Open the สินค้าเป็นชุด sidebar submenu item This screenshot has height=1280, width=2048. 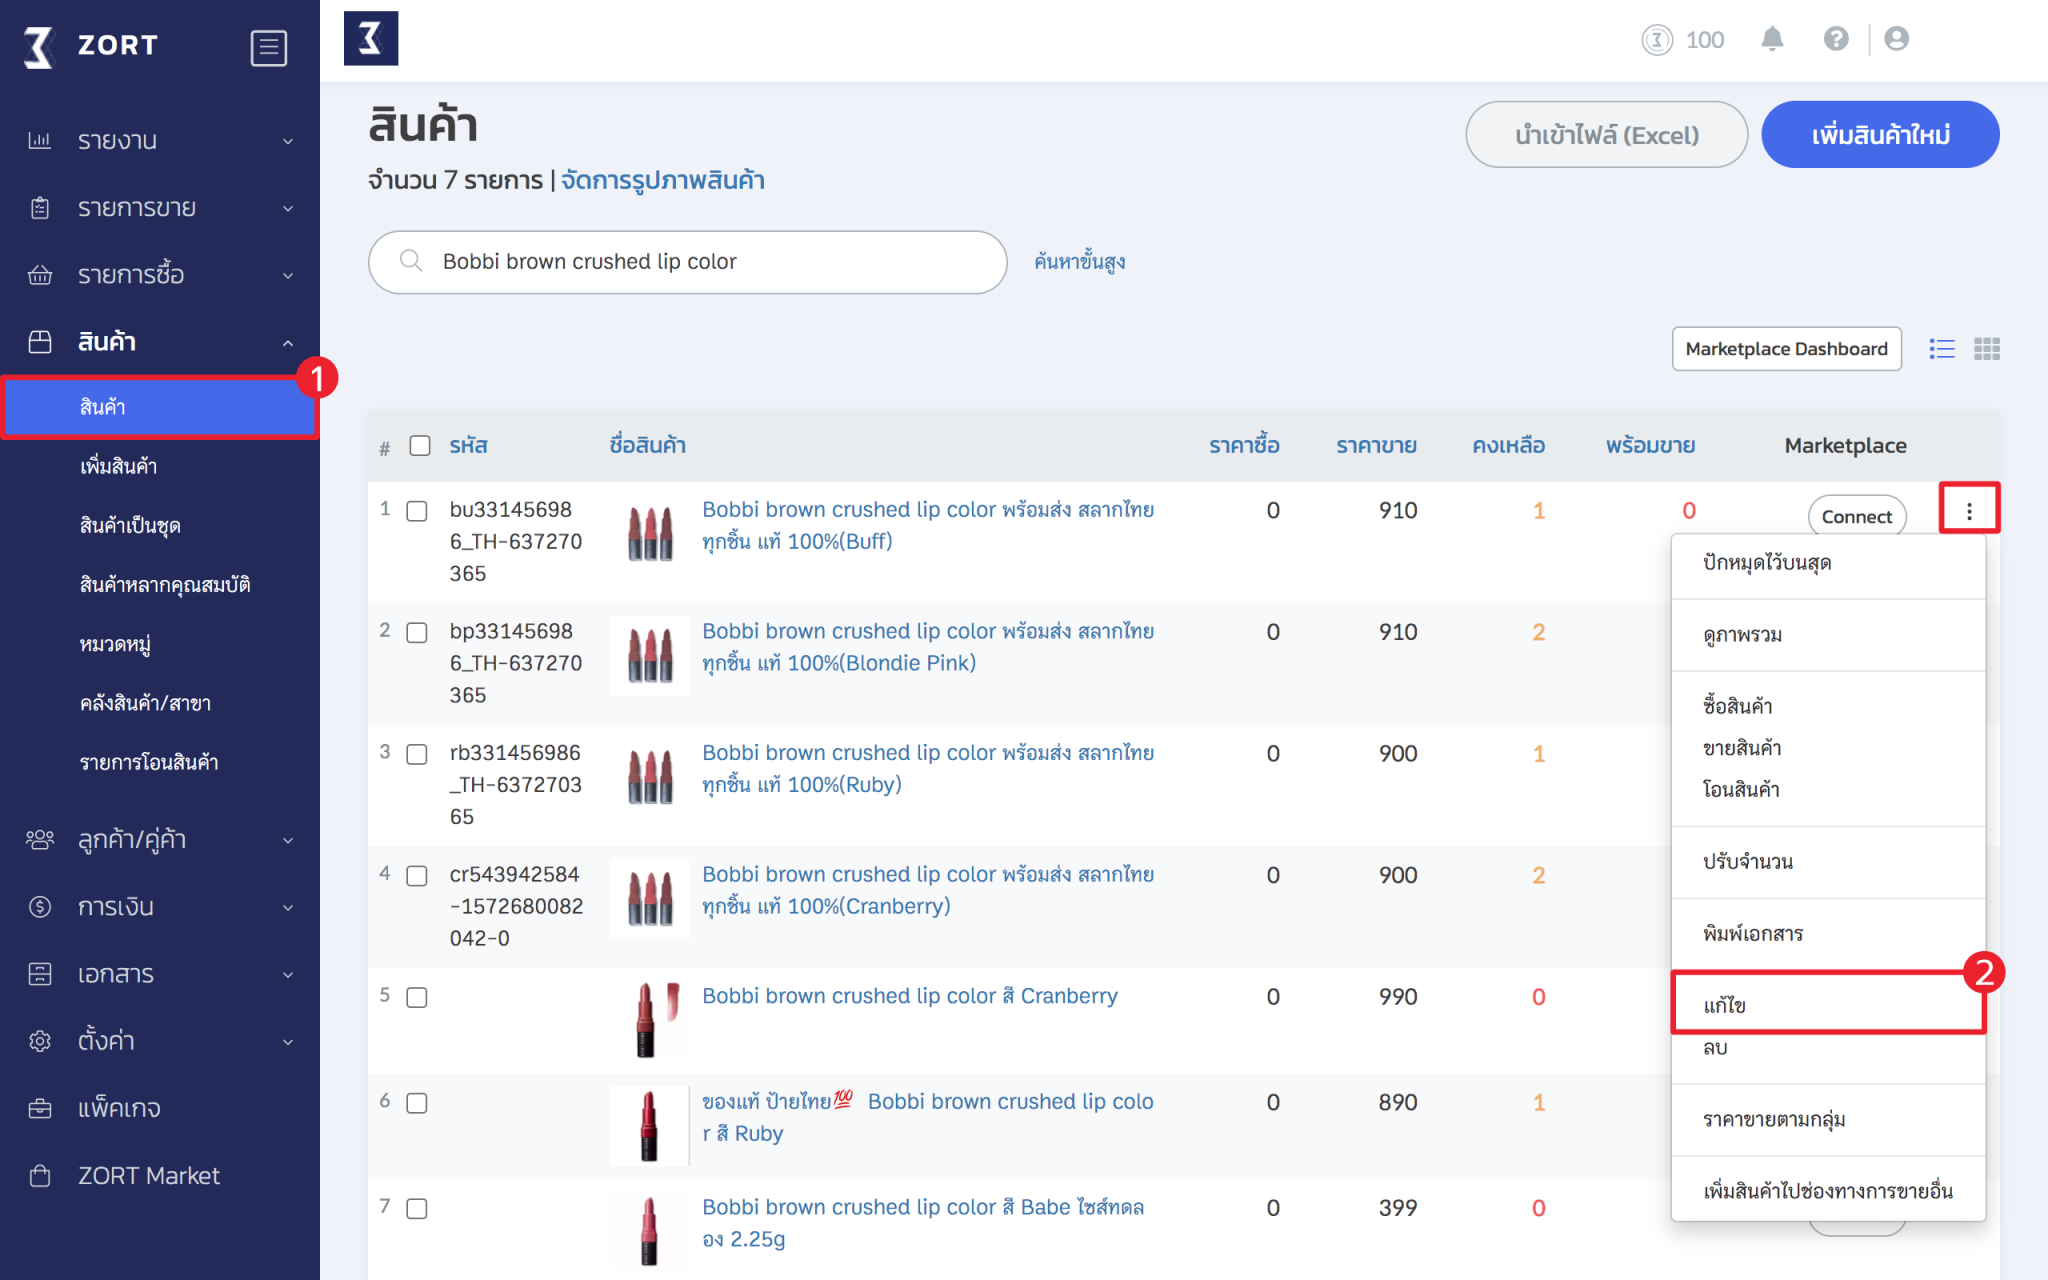pos(130,526)
